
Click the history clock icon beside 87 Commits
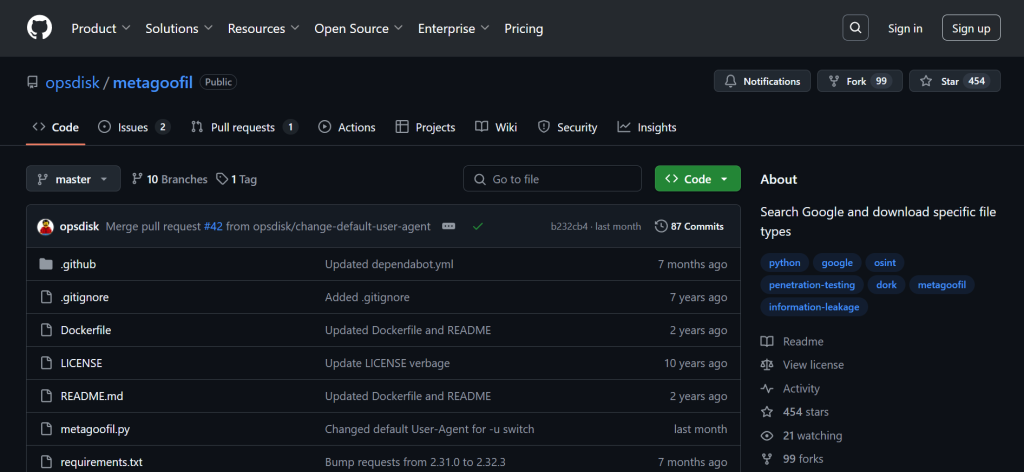coord(661,227)
